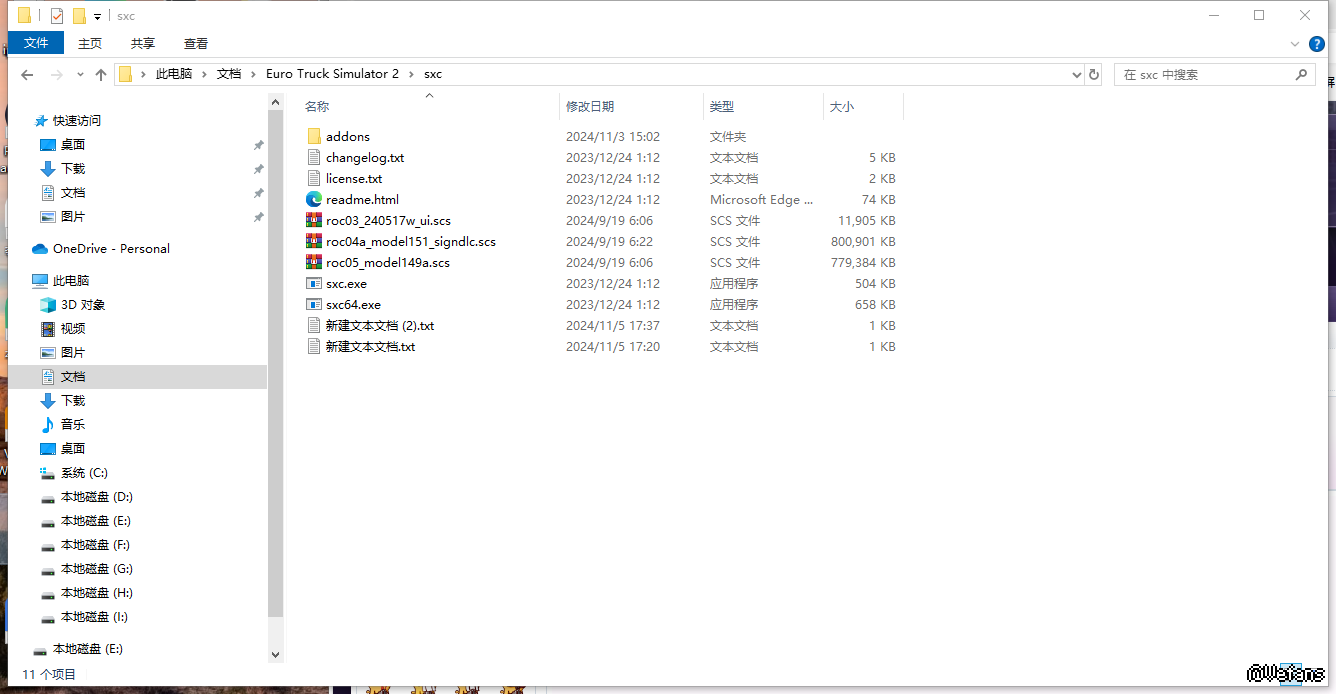The image size is (1336, 694).
Task: Select 图片 under 快速访问
Action: click(x=73, y=216)
